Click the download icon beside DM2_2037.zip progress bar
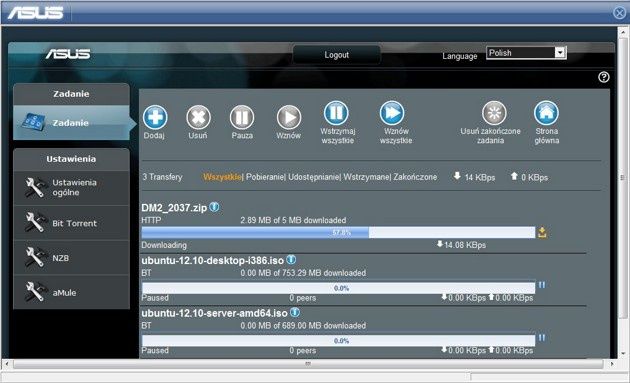This screenshot has height=383, width=630. tap(542, 233)
